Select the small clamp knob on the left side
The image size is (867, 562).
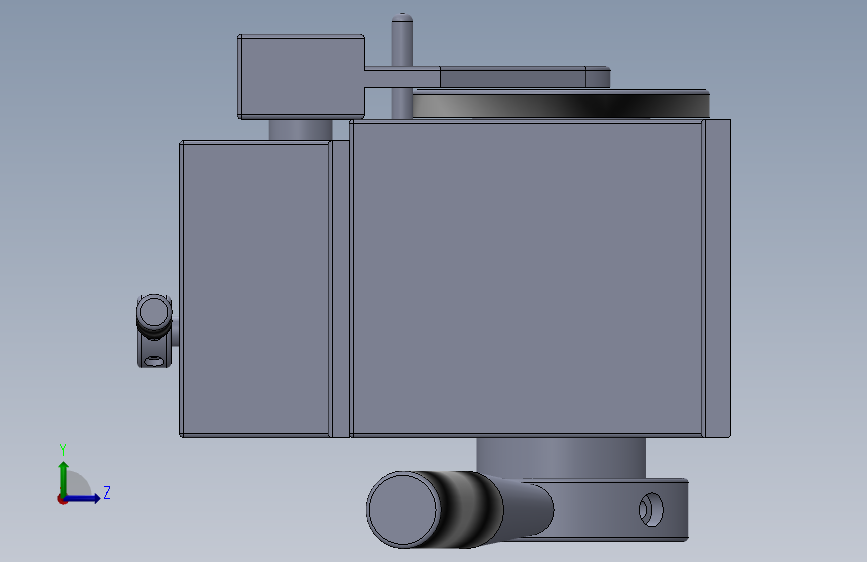click(154, 311)
